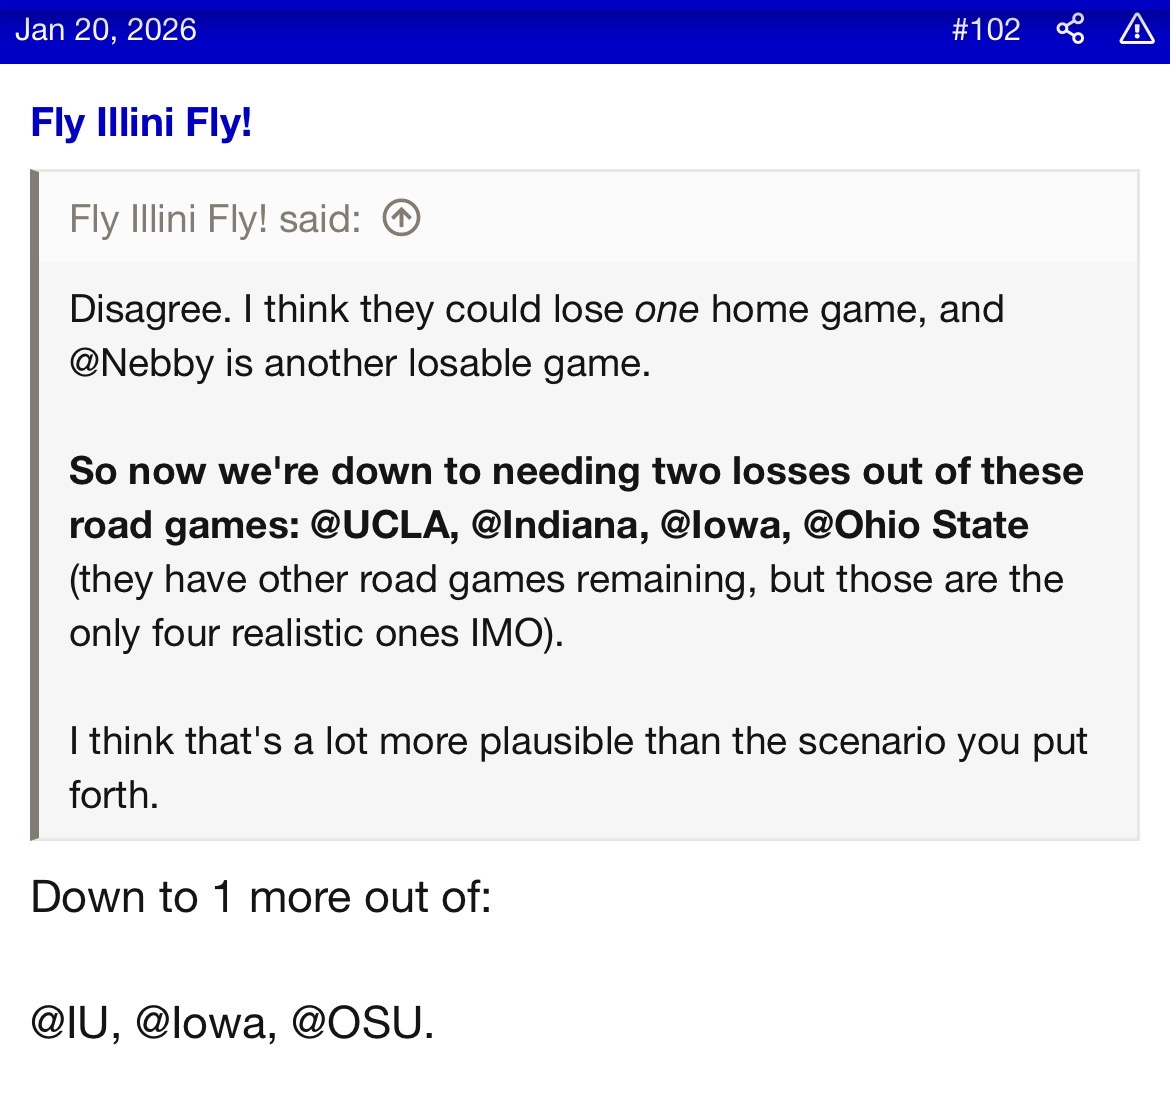Click @OSU in the reply text
The width and height of the screenshot is (1170, 1119).
[362, 1023]
